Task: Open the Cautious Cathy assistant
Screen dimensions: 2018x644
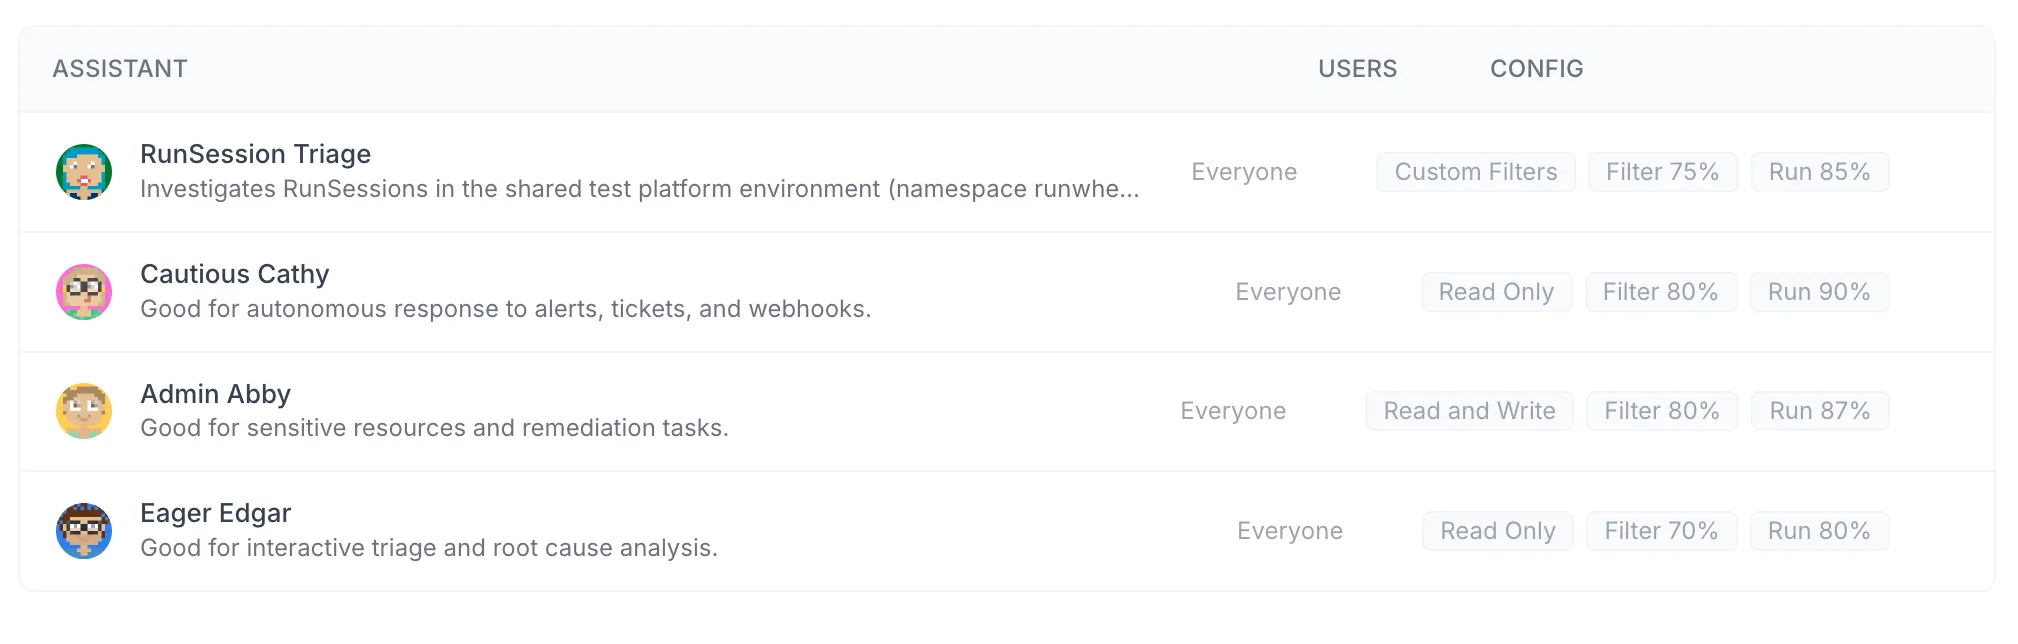Action: (234, 274)
